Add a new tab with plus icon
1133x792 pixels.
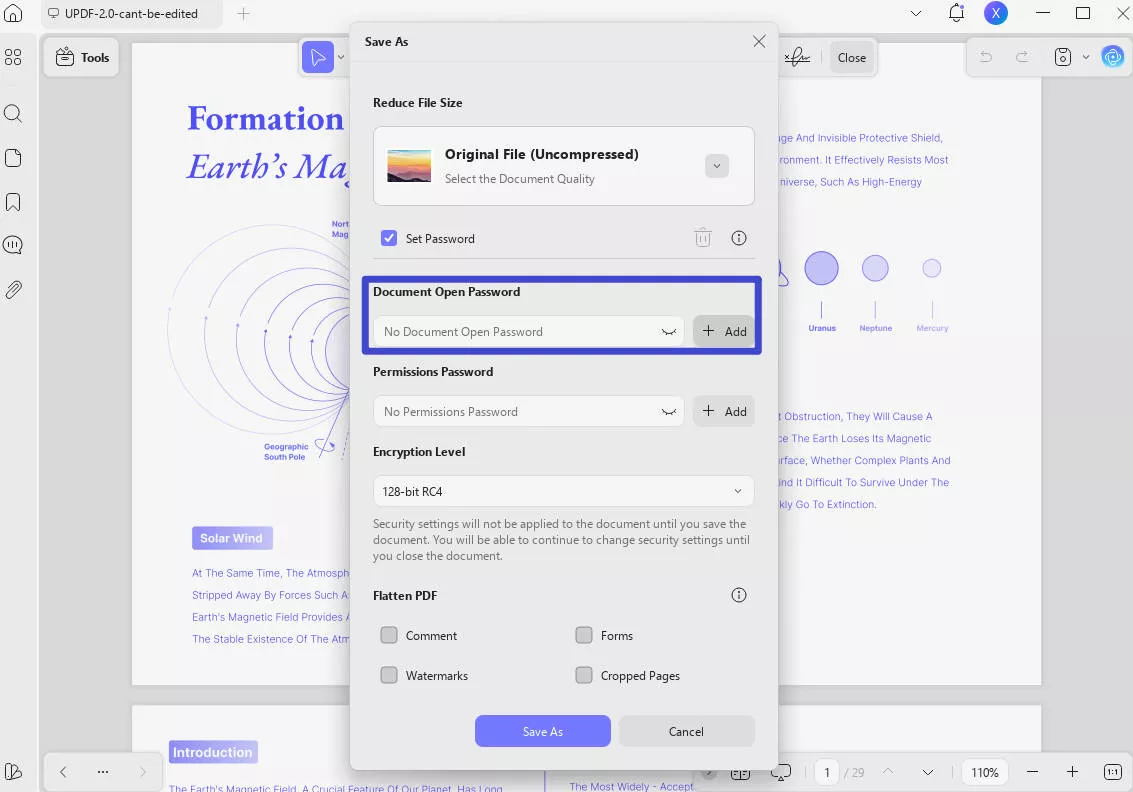(x=244, y=14)
